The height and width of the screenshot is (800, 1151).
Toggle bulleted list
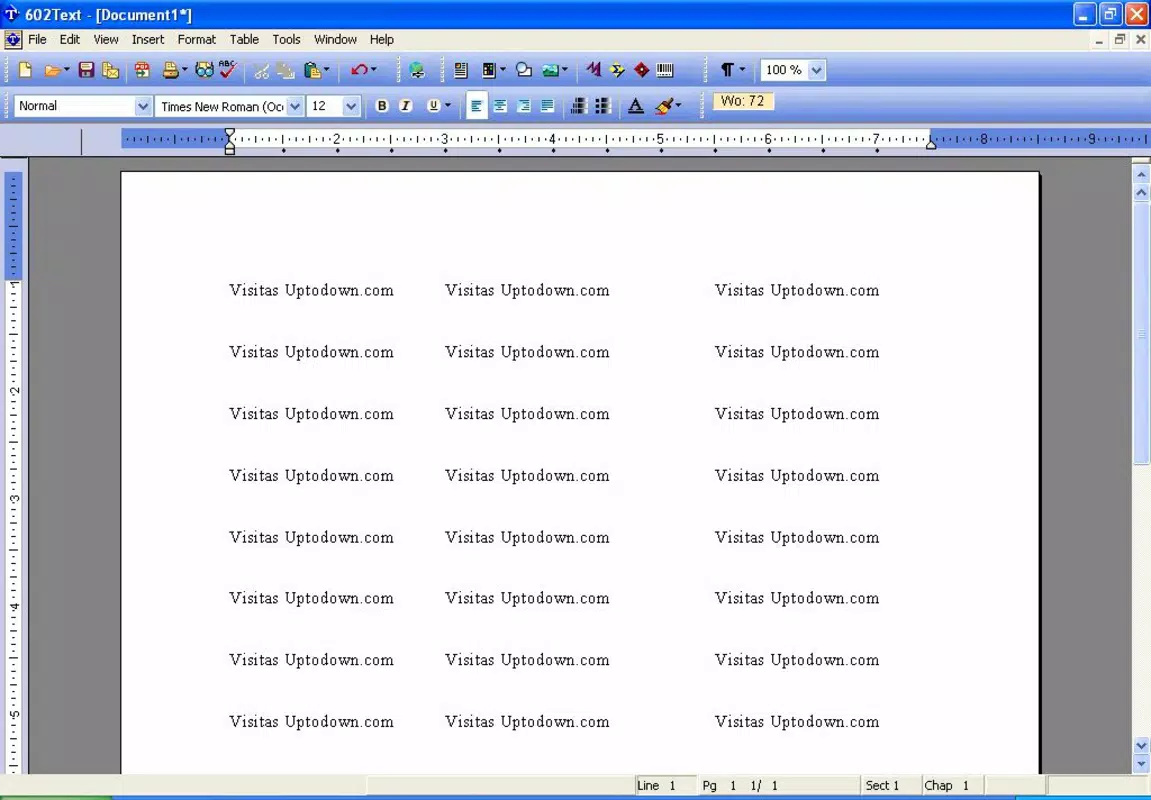[x=603, y=106]
